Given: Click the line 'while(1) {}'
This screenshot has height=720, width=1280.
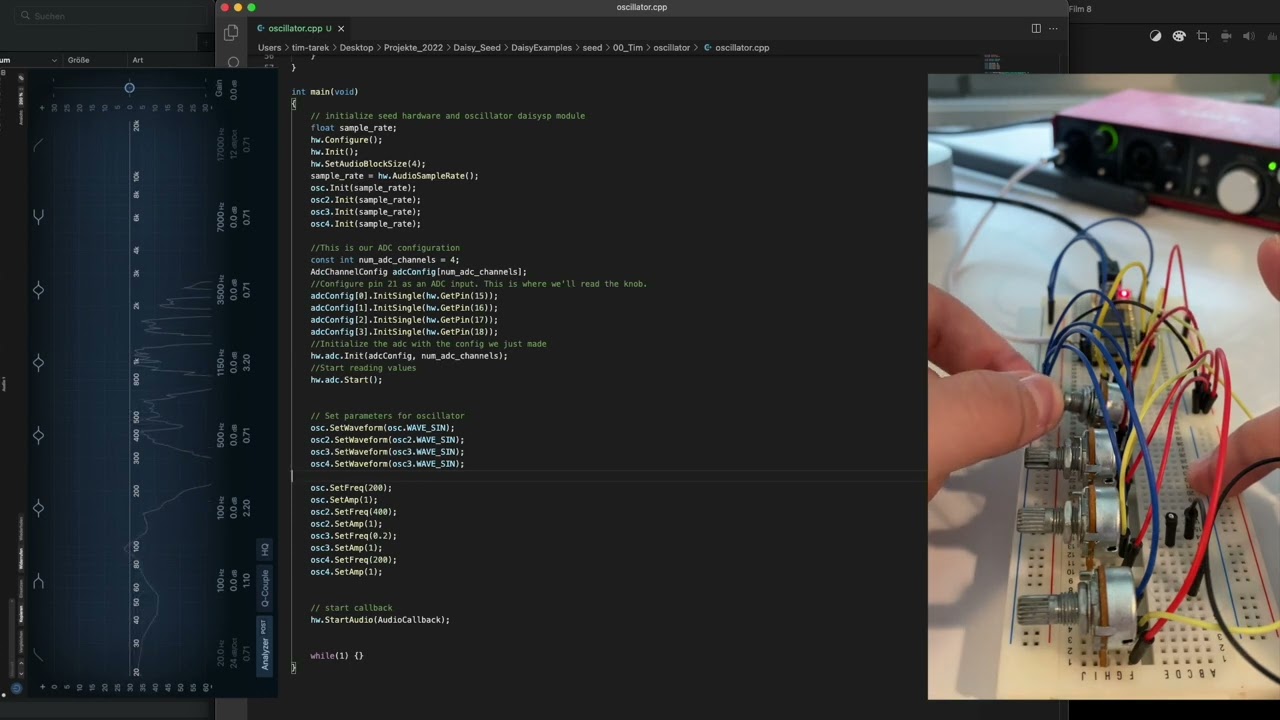Looking at the screenshot, I should tap(337, 656).
